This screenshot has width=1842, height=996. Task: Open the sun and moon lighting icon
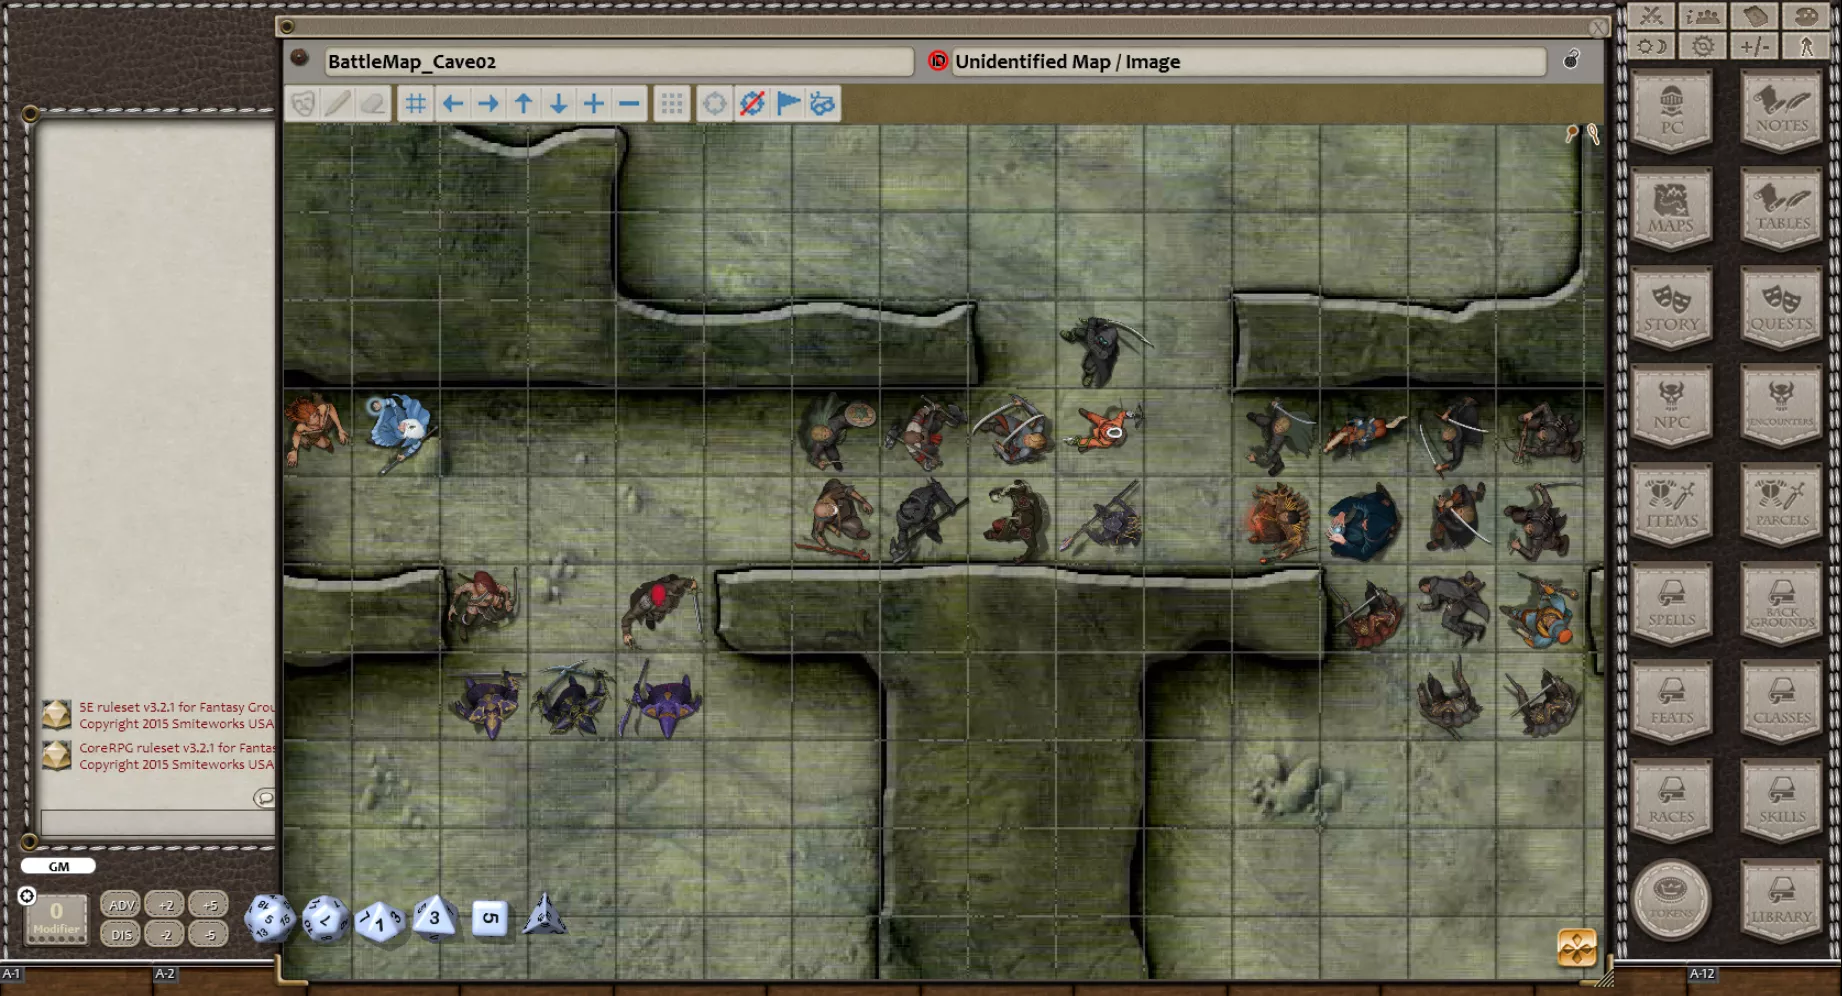coord(1651,46)
